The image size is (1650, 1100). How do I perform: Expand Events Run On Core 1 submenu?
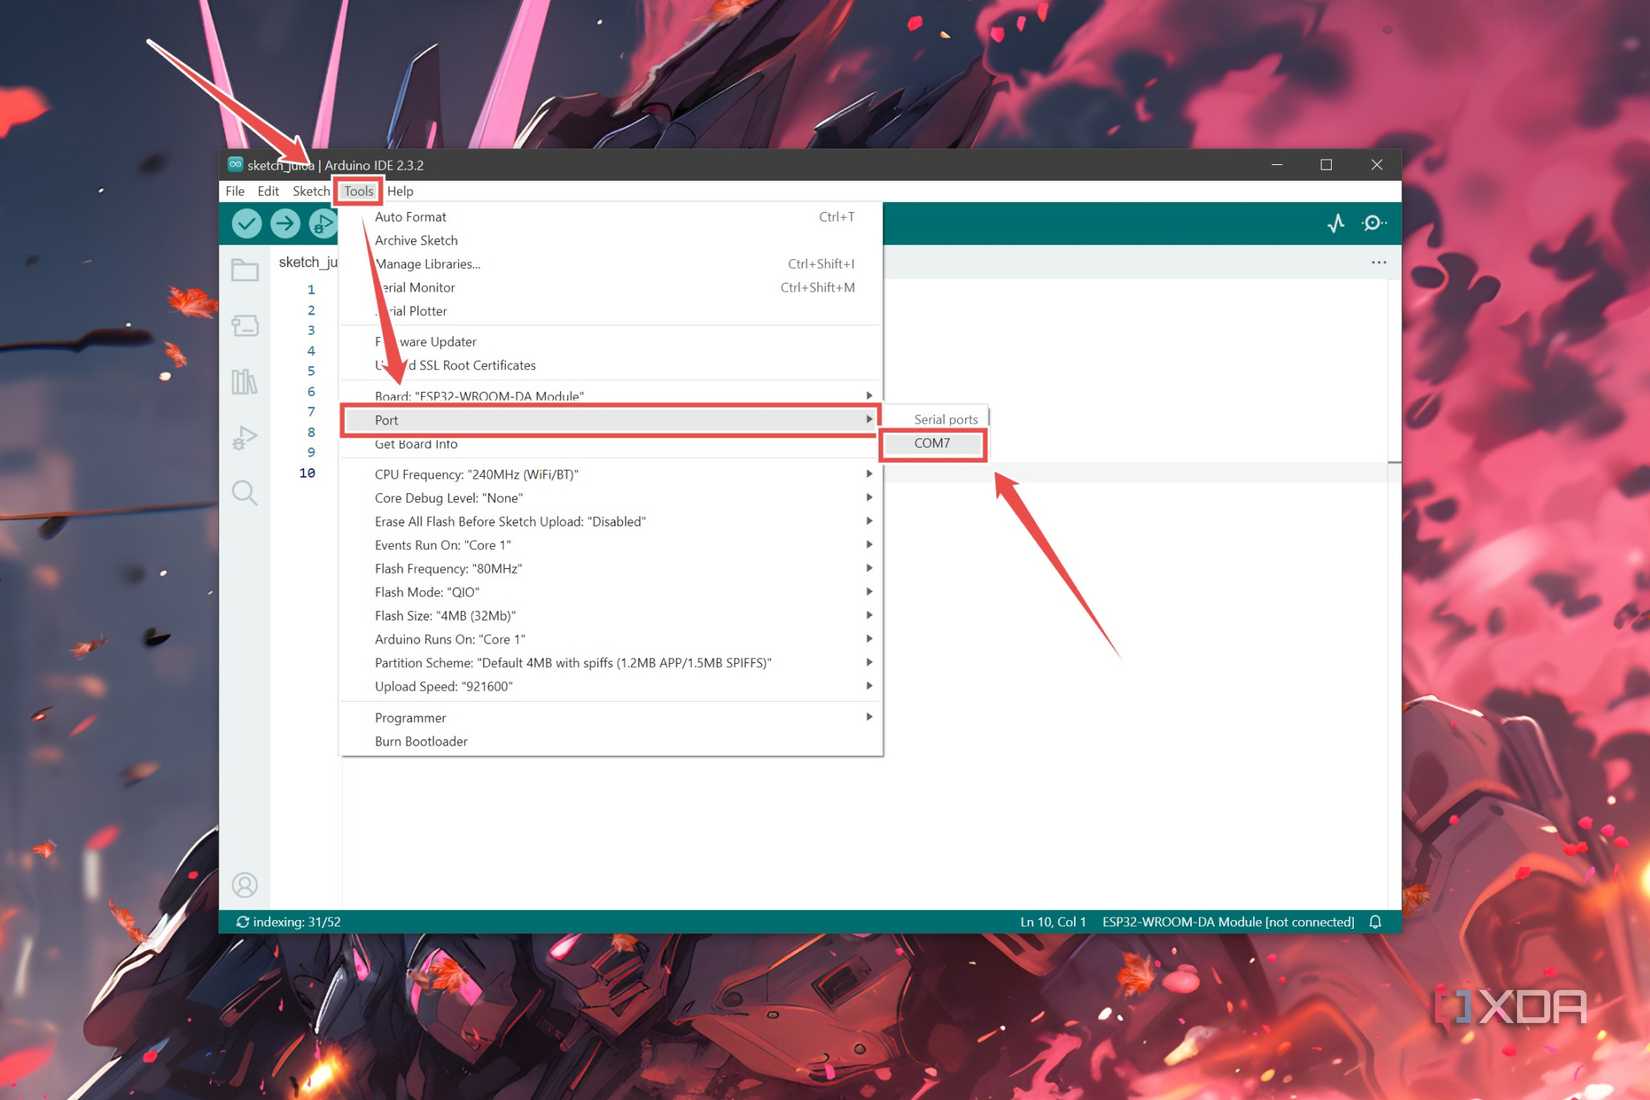point(611,545)
